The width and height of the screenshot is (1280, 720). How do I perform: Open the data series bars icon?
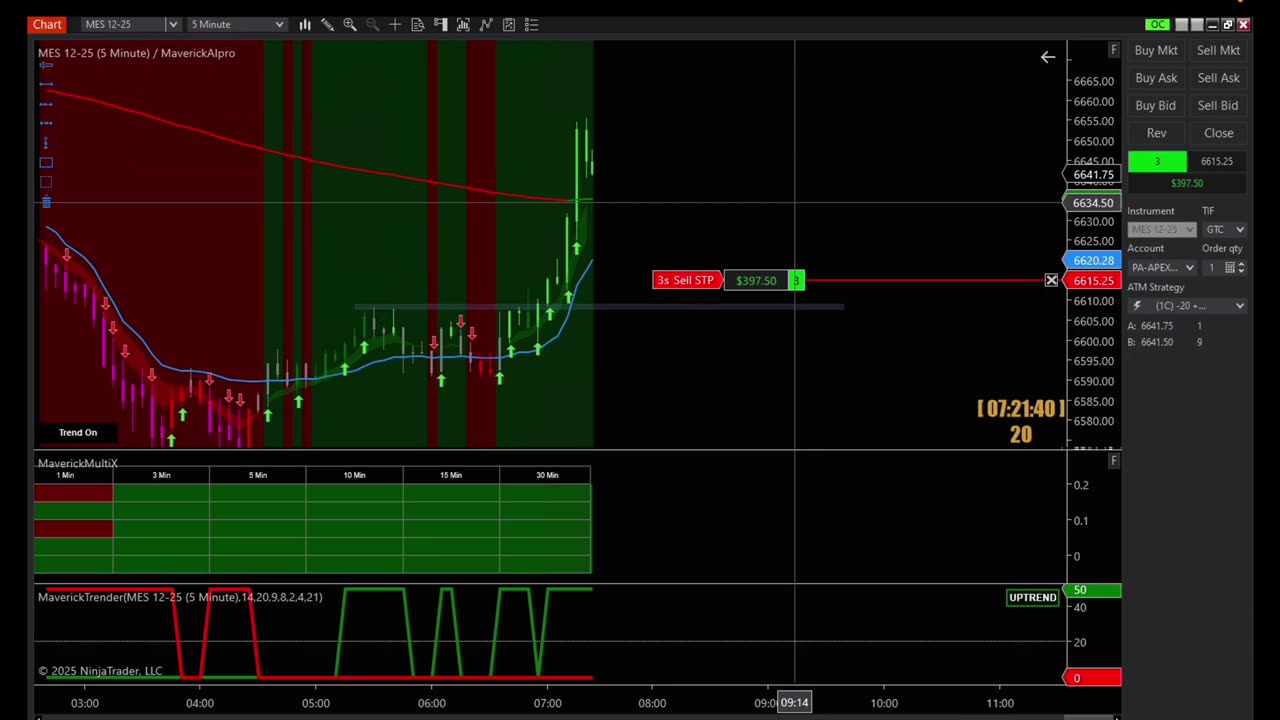click(463, 24)
